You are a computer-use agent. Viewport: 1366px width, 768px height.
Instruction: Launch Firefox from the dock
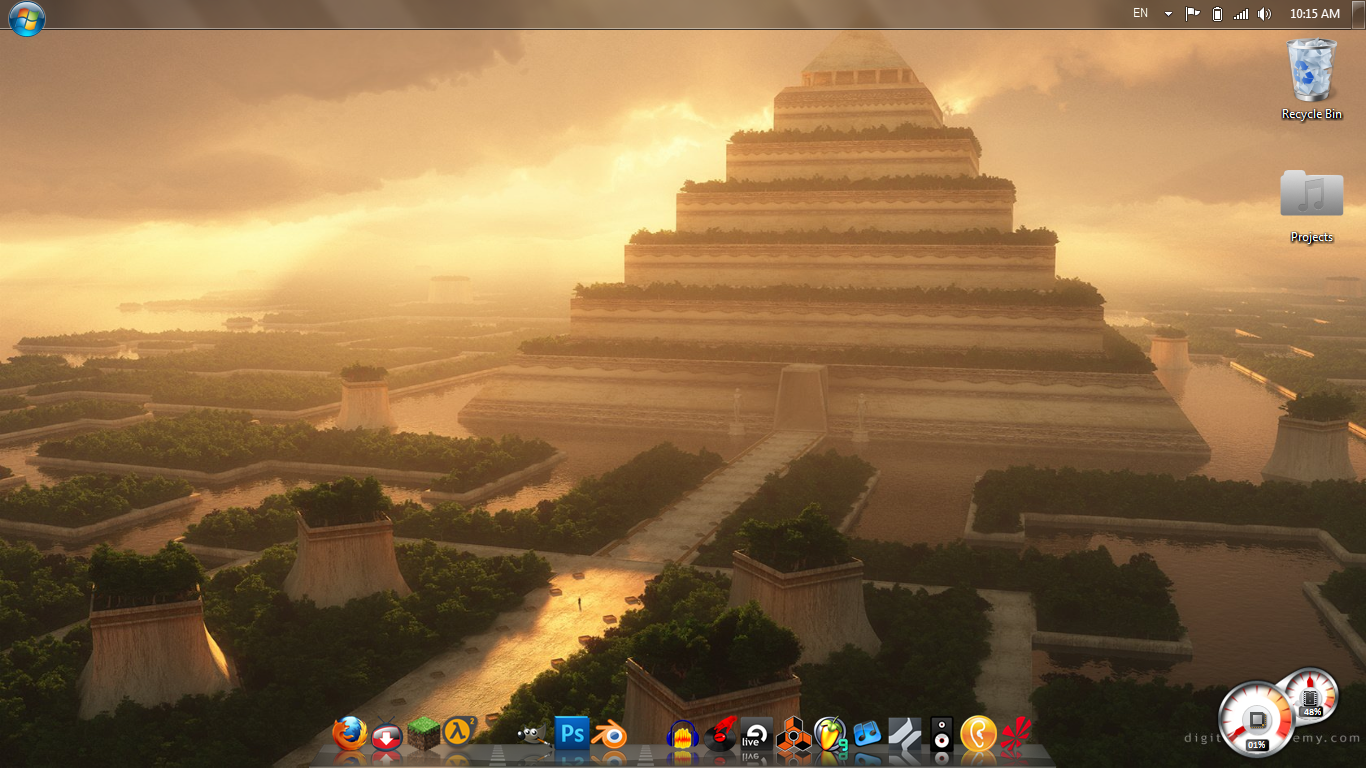[x=350, y=734]
